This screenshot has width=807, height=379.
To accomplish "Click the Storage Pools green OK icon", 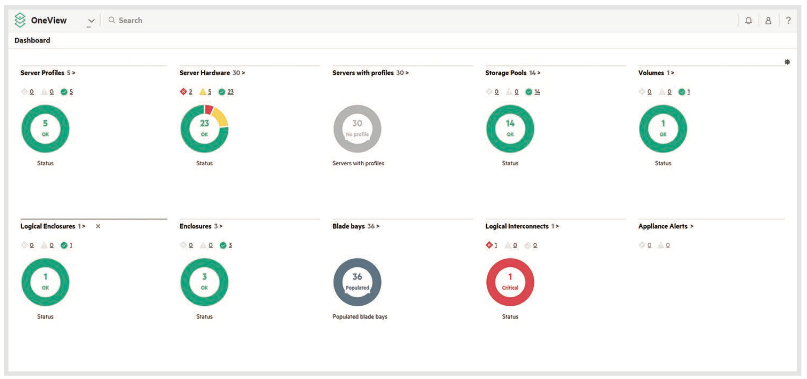I will [x=529, y=92].
